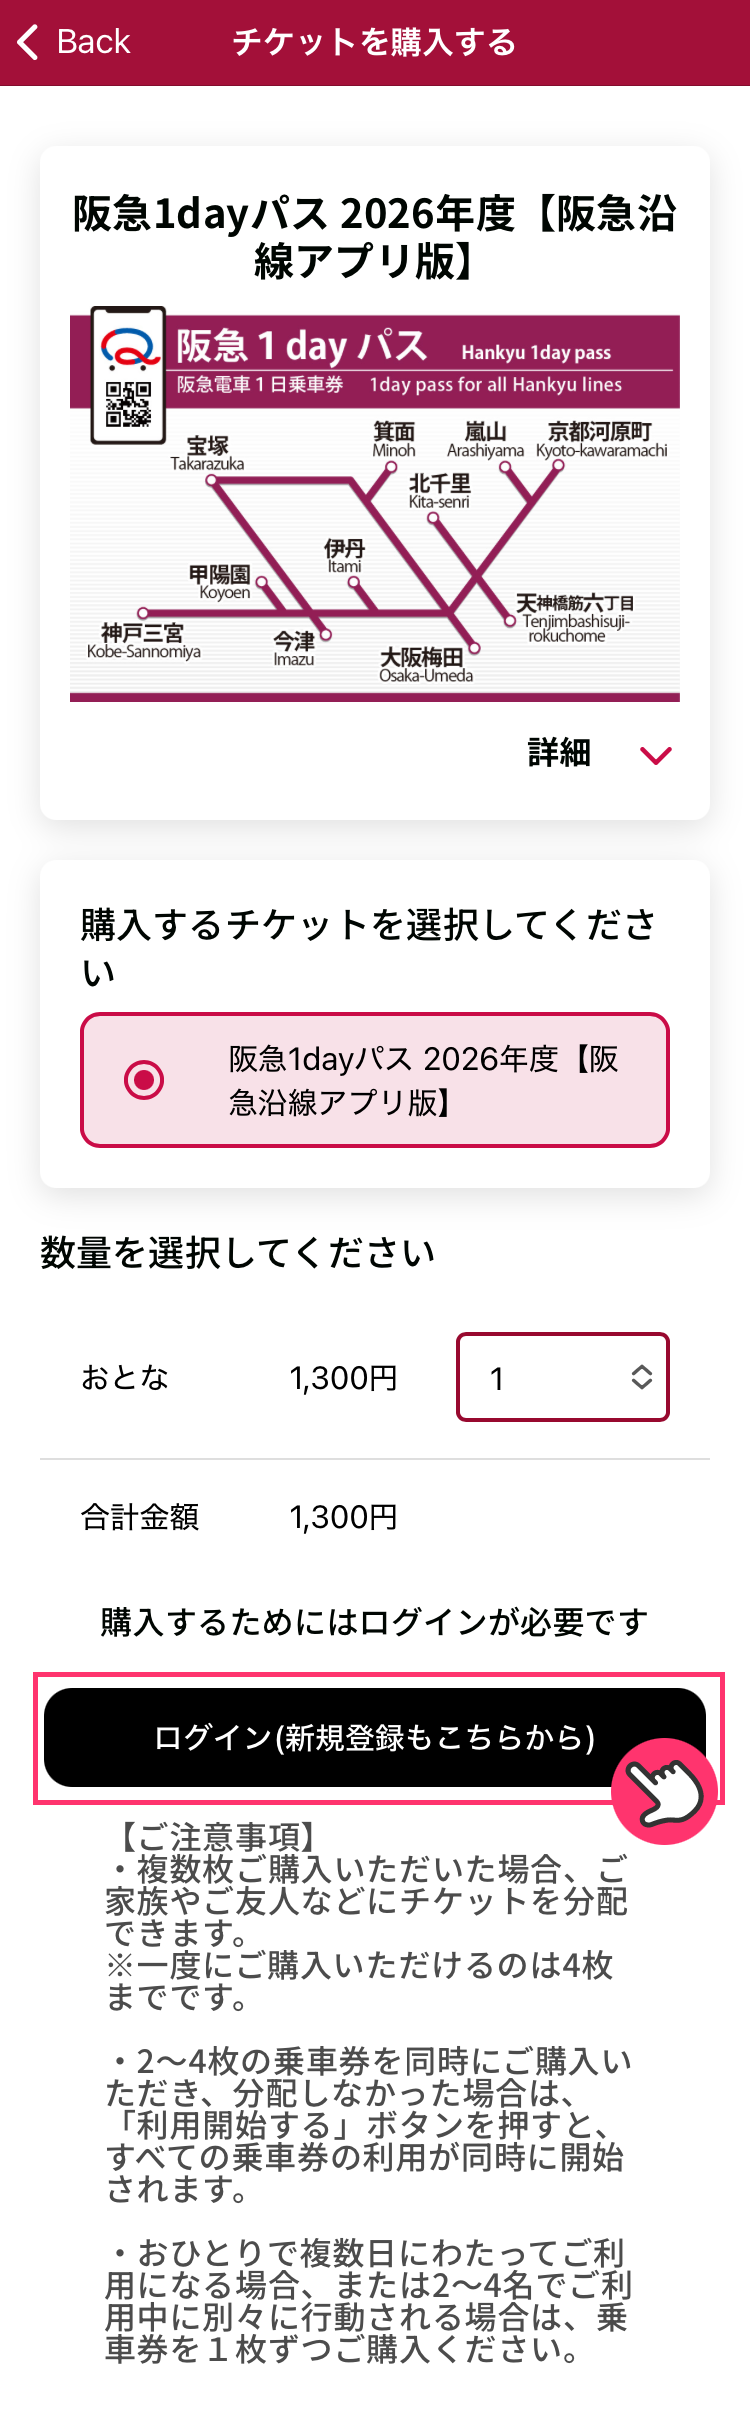Click the Kobe-Sannomiya station marker on the map
Screen dimensions: 750x2414
(x=143, y=613)
